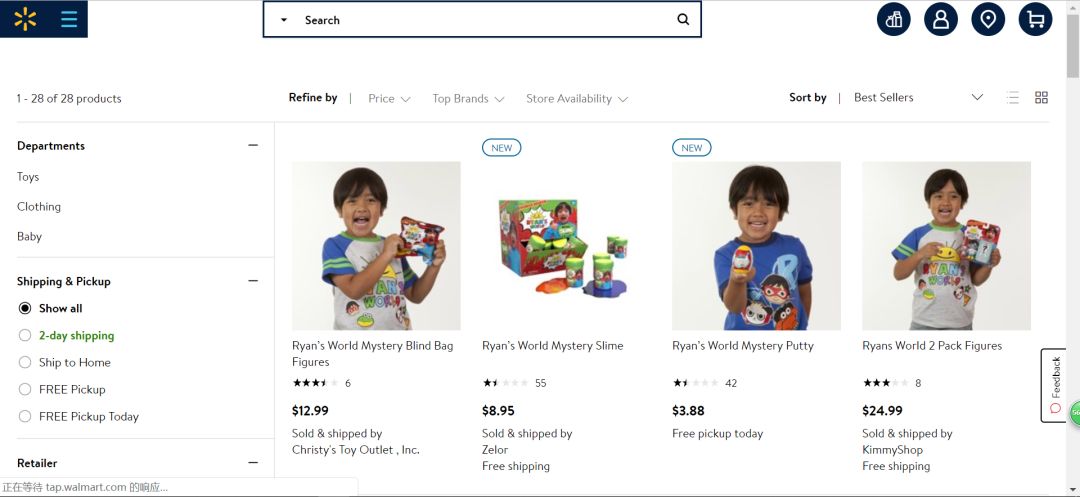Collapse the Departments section
This screenshot has height=497, width=1080.
tap(253, 146)
